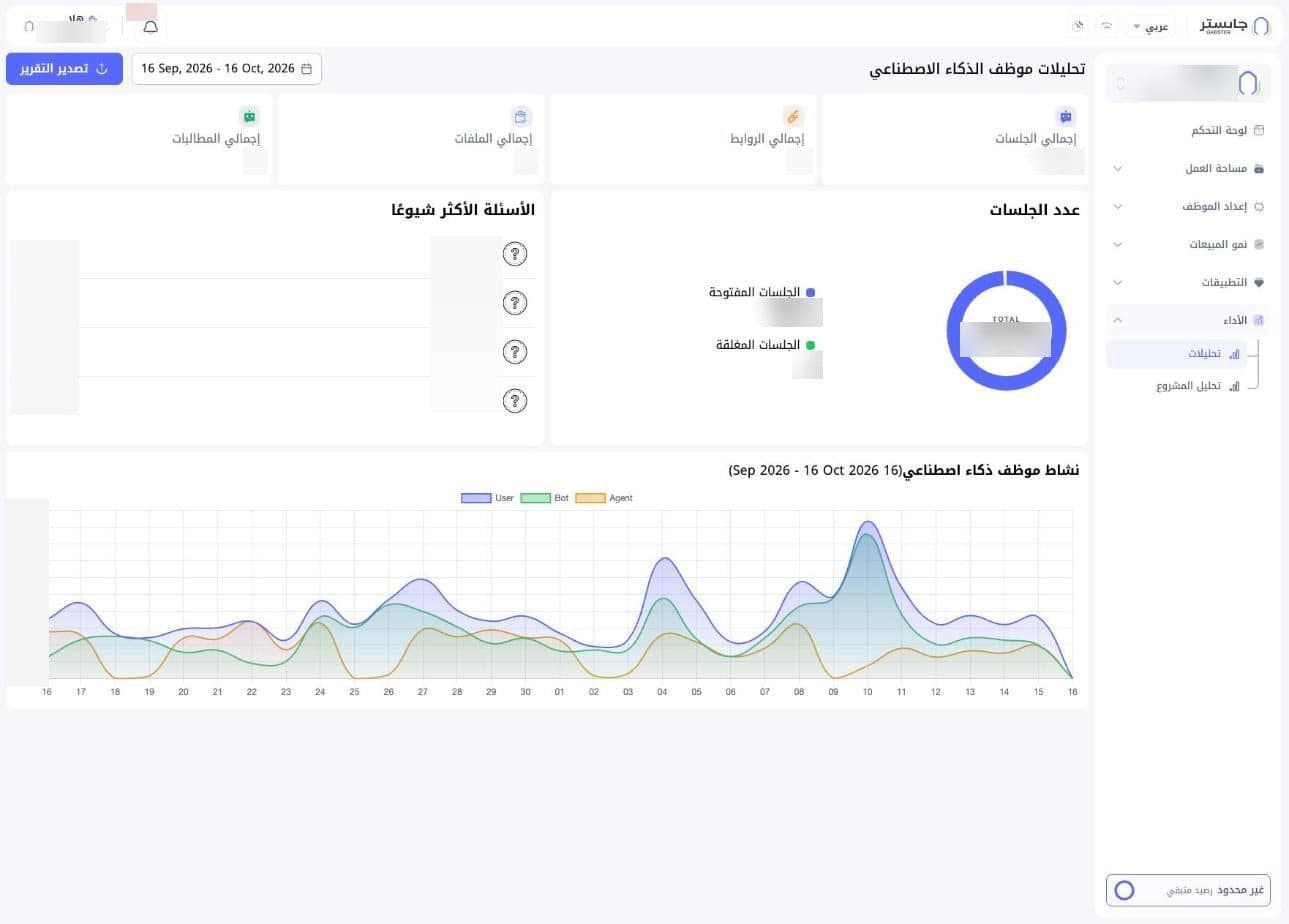
Task: Toggle الجلسات المفتوحة legend entry
Action: [762, 292]
